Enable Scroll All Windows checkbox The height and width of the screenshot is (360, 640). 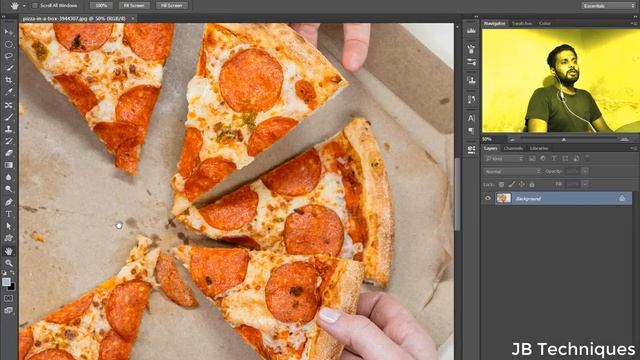pyautogui.click(x=35, y=5)
